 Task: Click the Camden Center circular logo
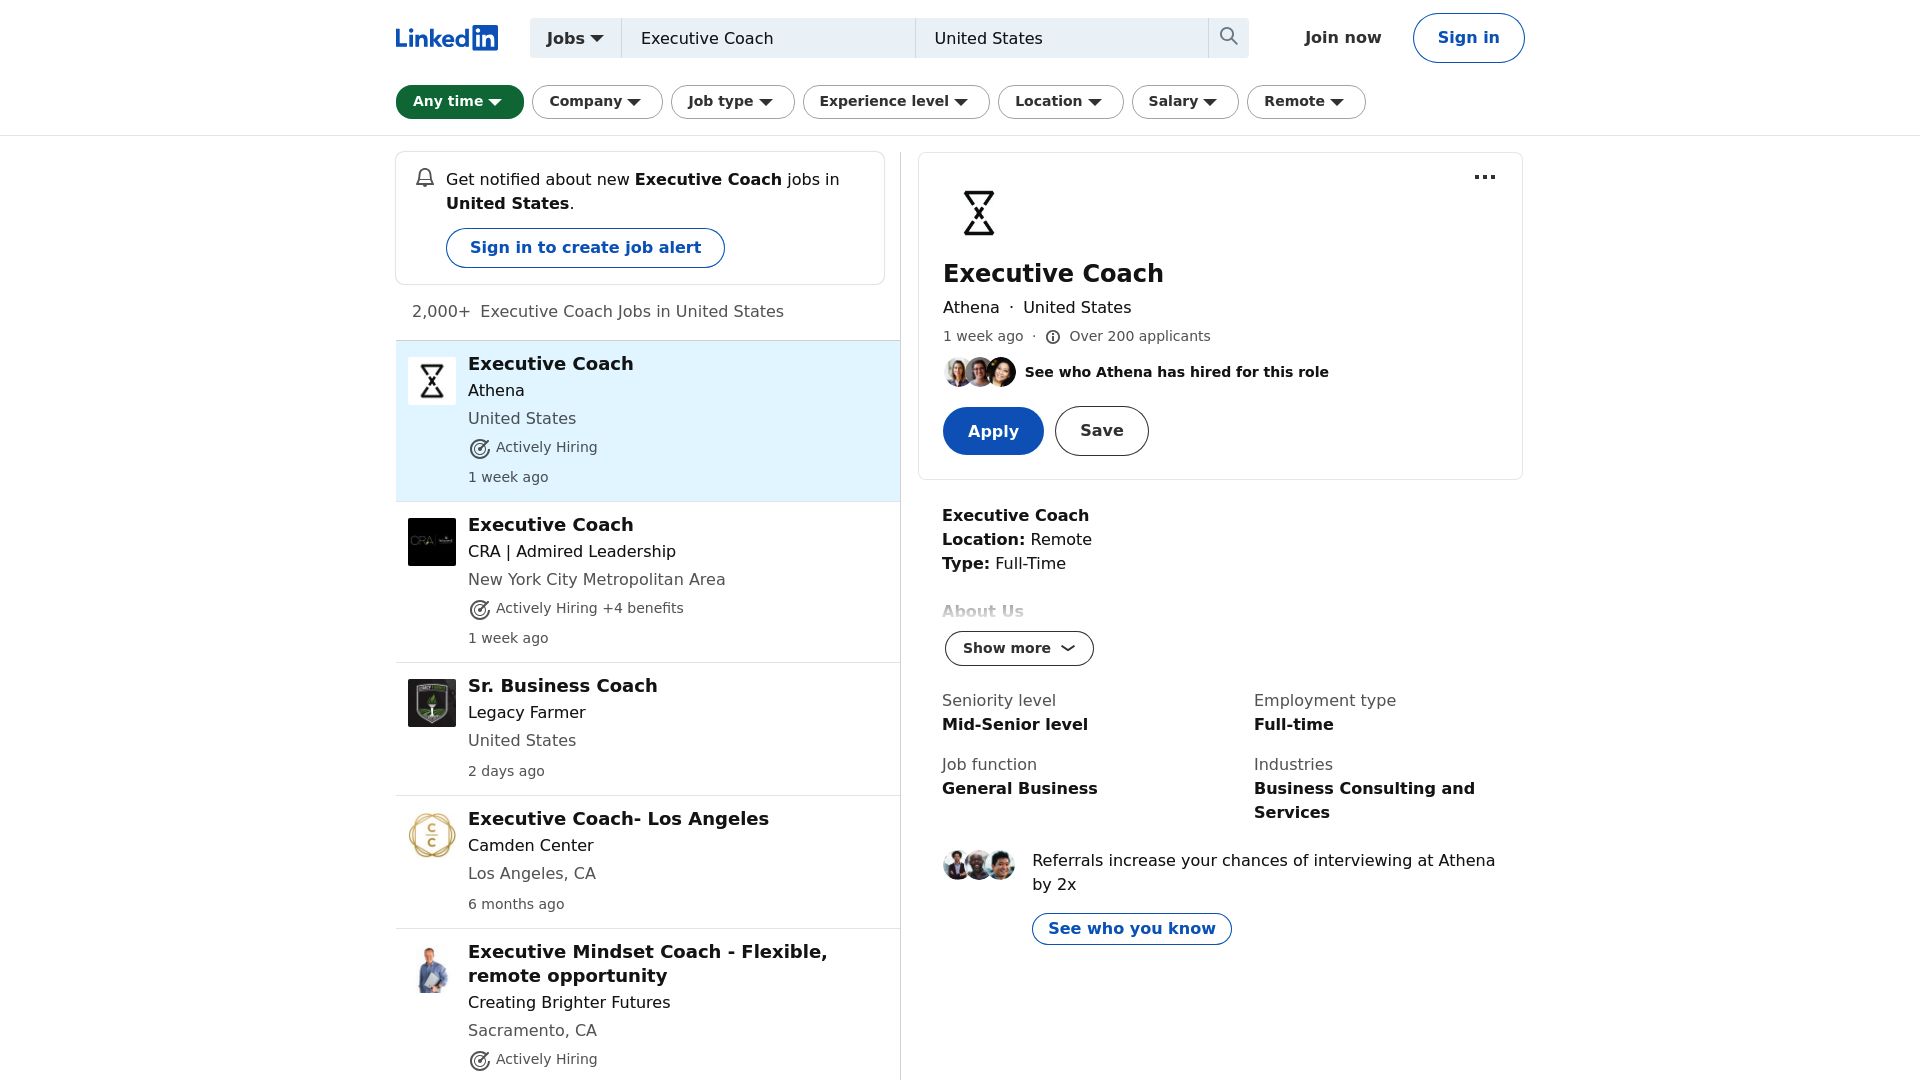click(x=432, y=835)
